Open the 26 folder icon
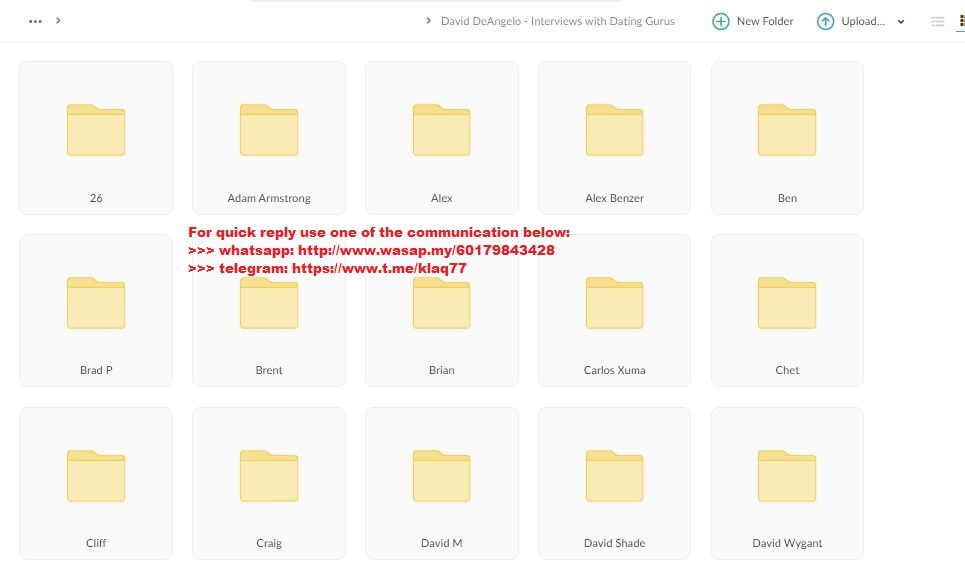This screenshot has width=965, height=577. (x=96, y=130)
